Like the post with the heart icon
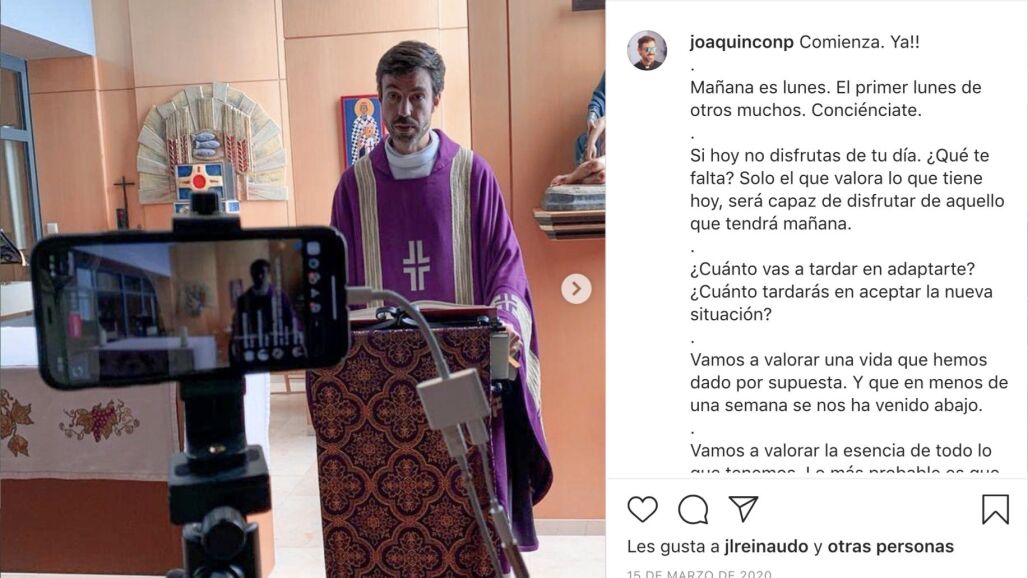1028x578 pixels. click(x=642, y=509)
